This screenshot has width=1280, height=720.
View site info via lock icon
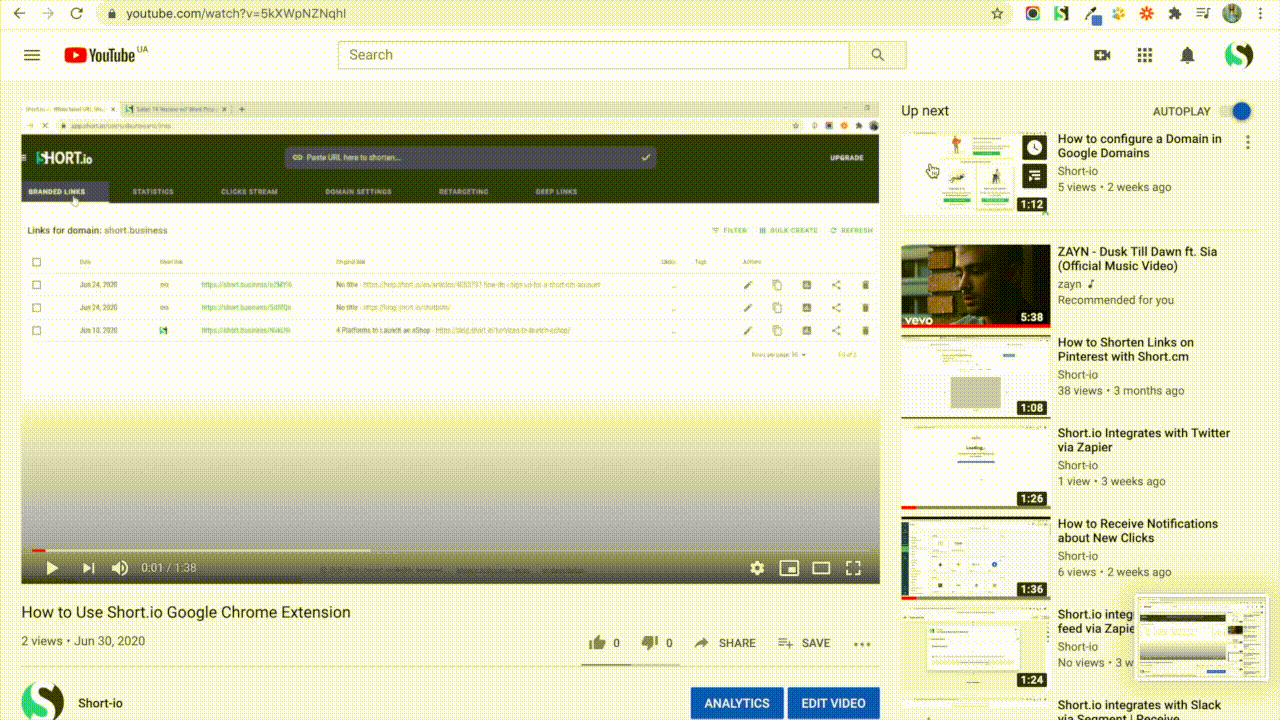(x=111, y=14)
